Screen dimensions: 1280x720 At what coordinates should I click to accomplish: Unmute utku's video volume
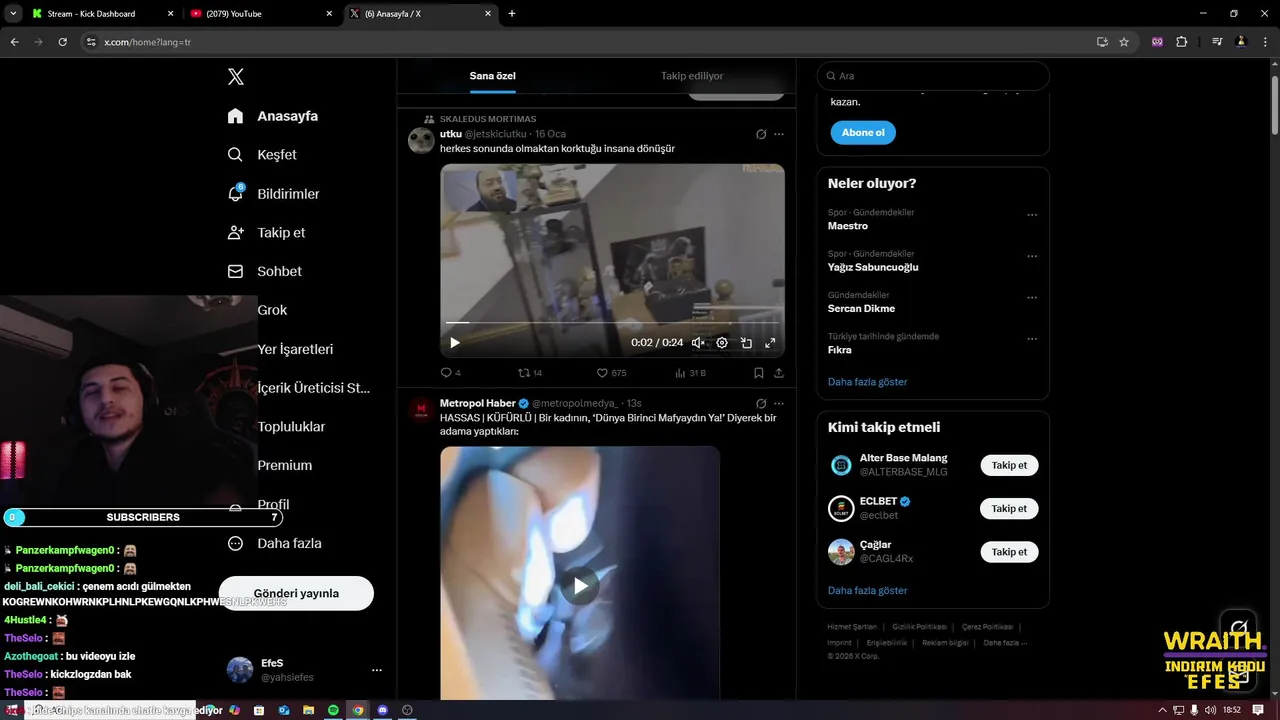[x=698, y=343]
